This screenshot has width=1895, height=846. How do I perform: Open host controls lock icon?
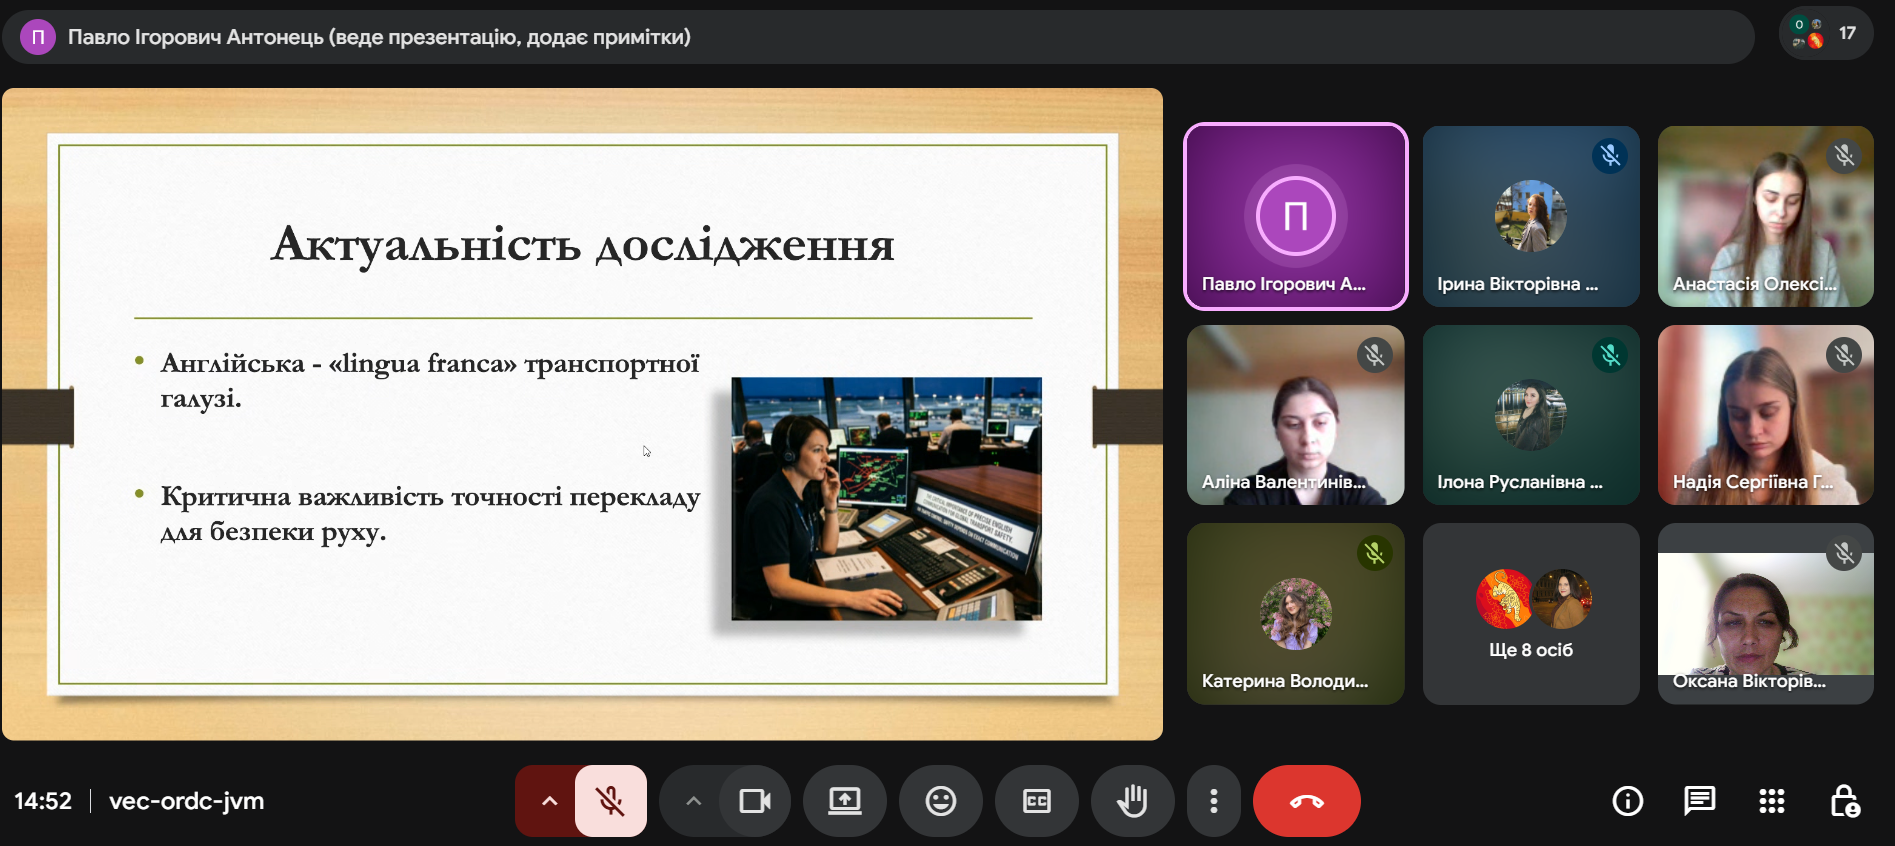[x=1843, y=801]
